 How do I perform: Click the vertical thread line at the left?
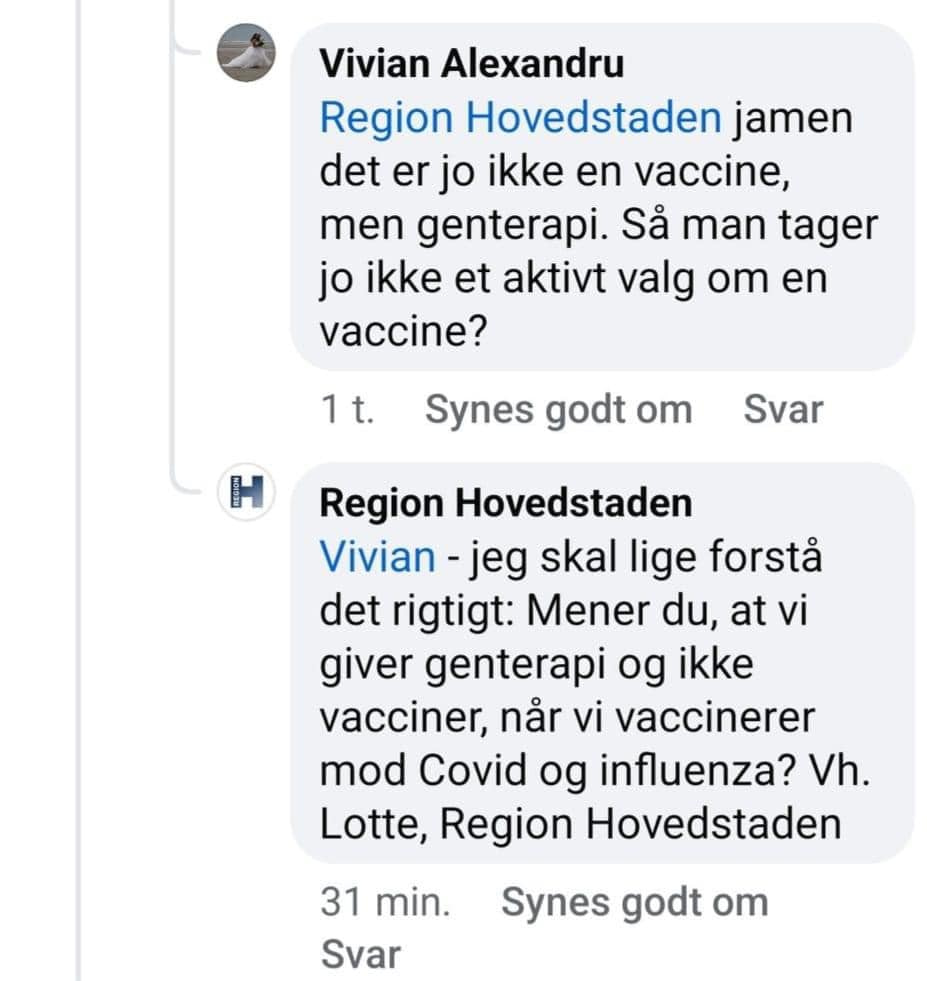pos(78,500)
